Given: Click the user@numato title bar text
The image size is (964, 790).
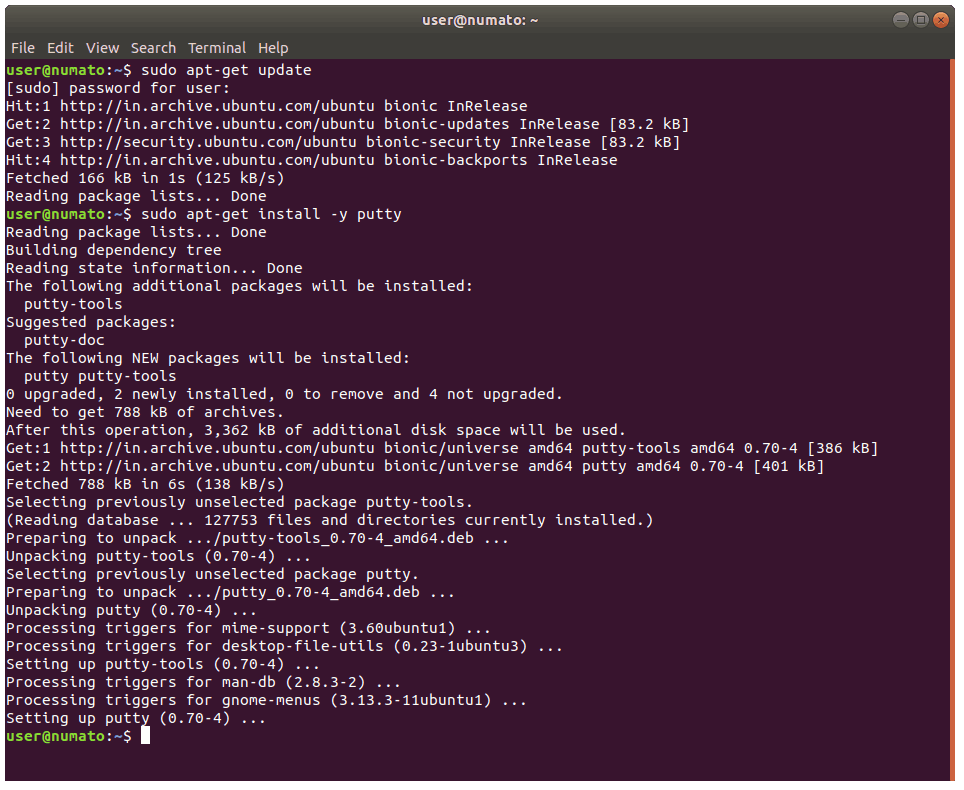Looking at the screenshot, I should pyautogui.click(x=482, y=20).
